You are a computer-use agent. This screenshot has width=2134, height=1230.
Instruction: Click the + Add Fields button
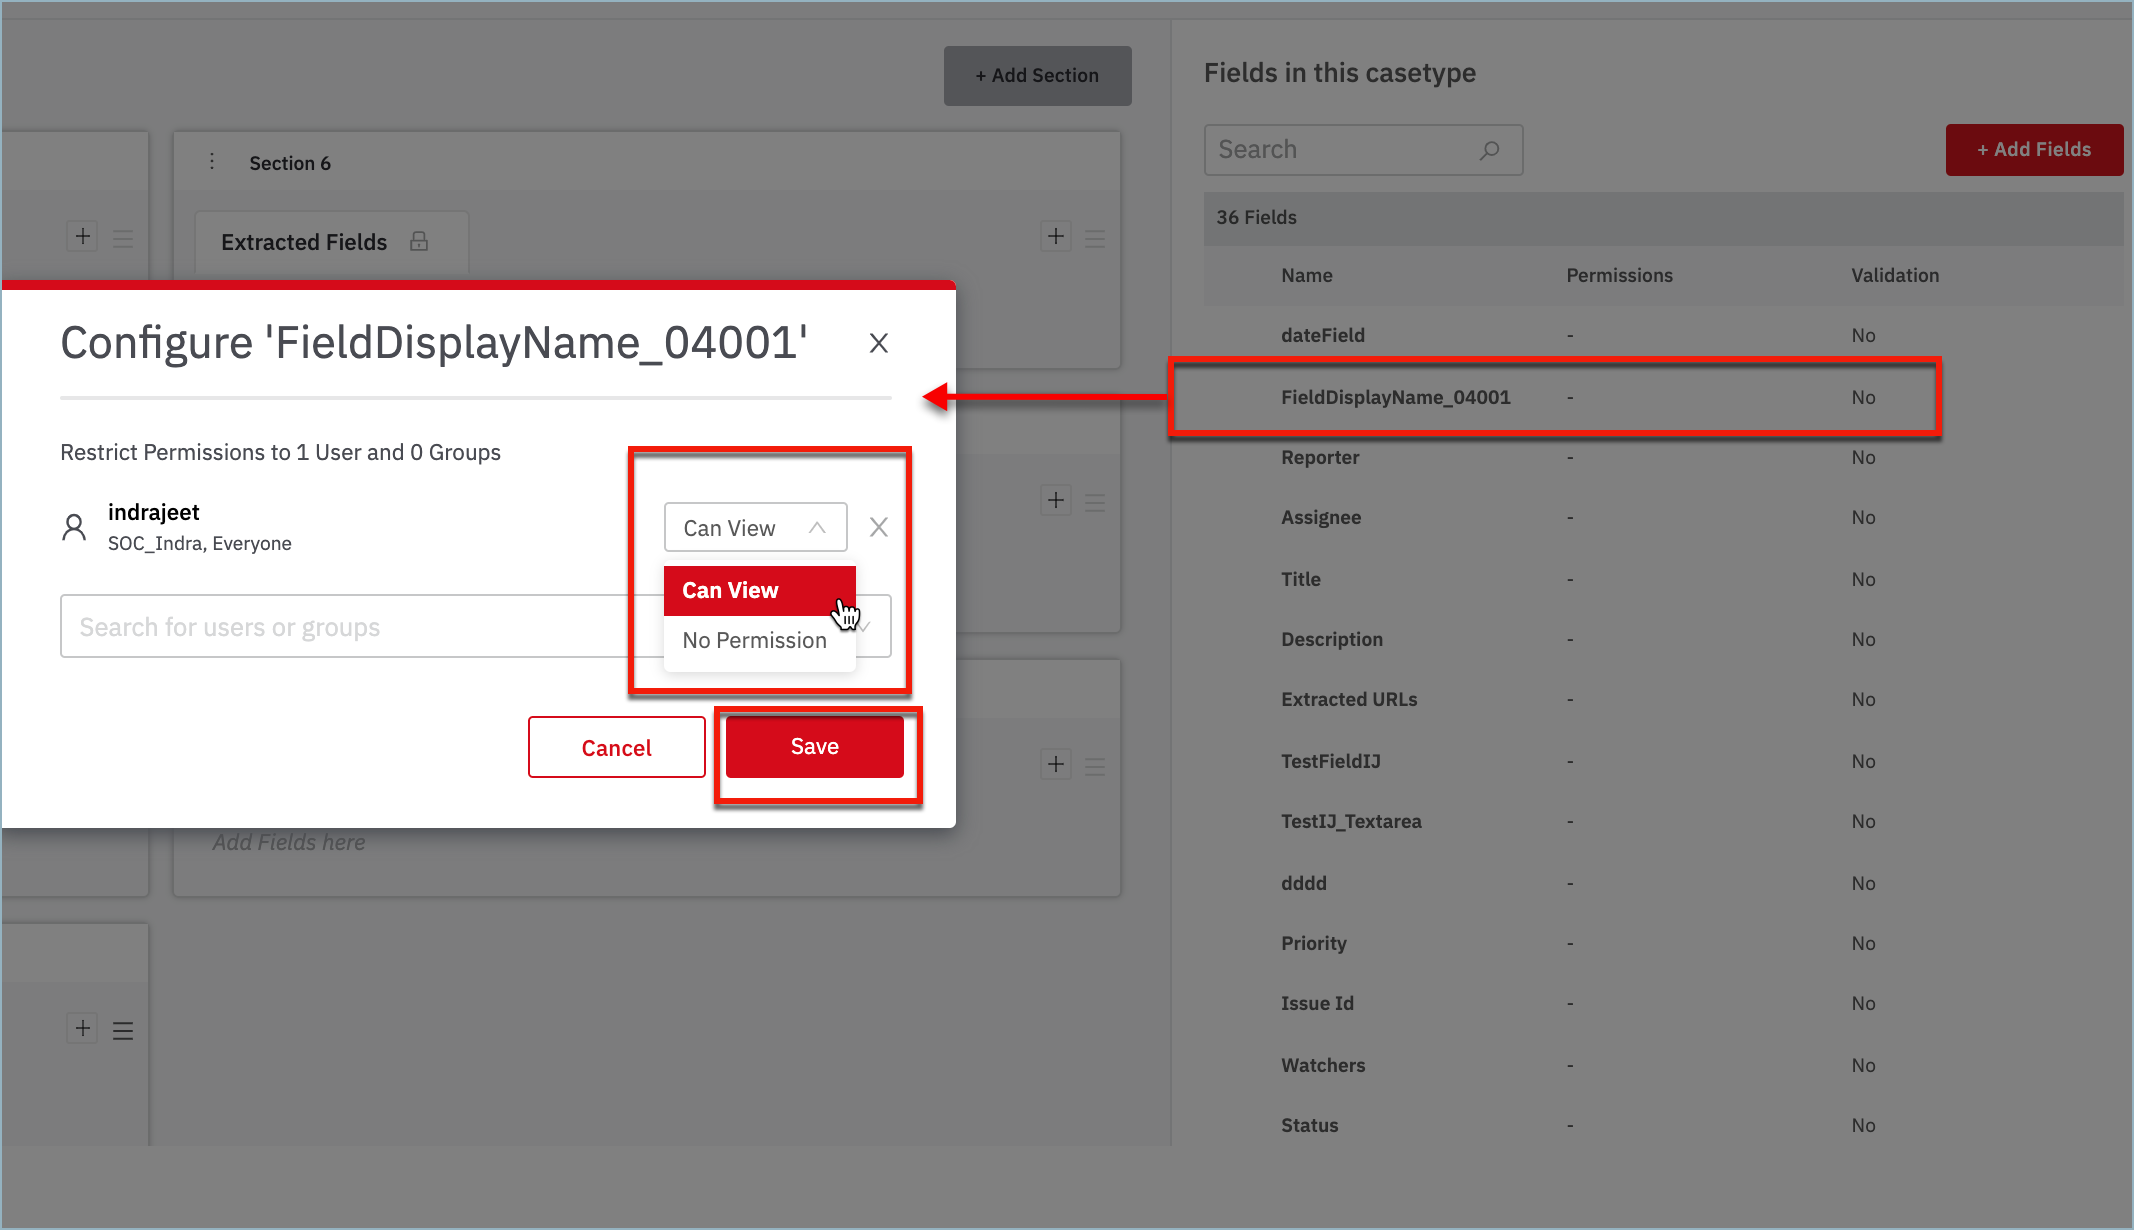click(x=2033, y=149)
